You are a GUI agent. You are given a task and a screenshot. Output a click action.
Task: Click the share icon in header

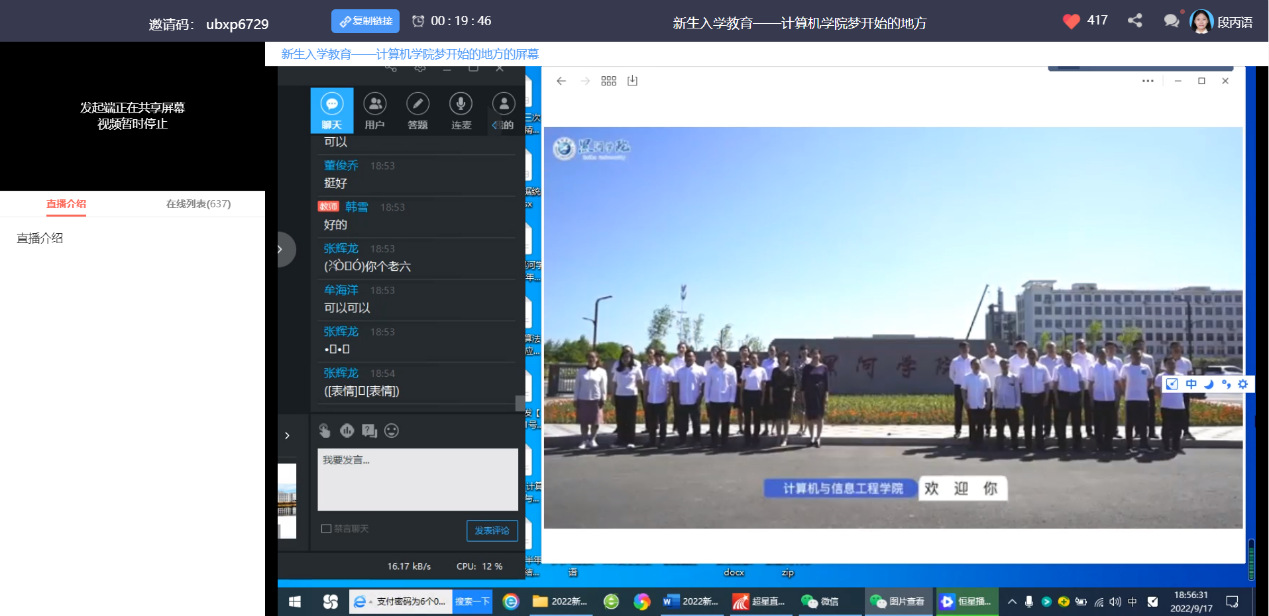click(x=1135, y=21)
